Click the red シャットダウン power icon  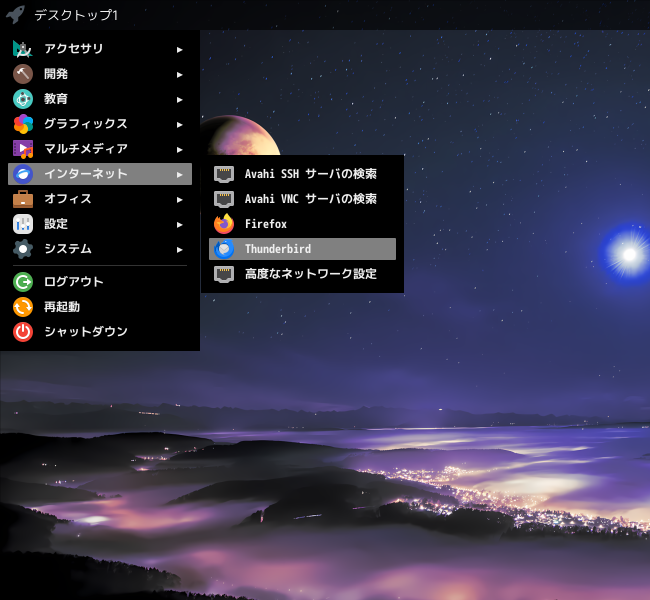click(23, 332)
